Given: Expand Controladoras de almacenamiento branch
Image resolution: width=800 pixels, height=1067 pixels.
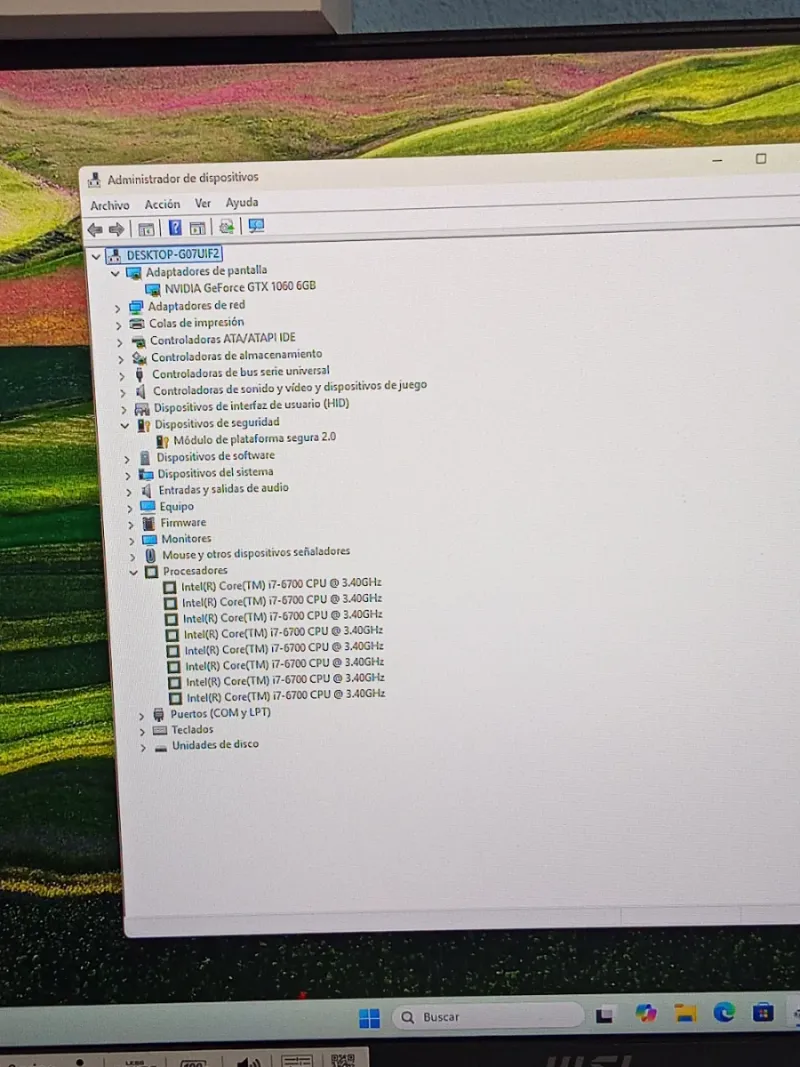Looking at the screenshot, I should coord(121,359).
